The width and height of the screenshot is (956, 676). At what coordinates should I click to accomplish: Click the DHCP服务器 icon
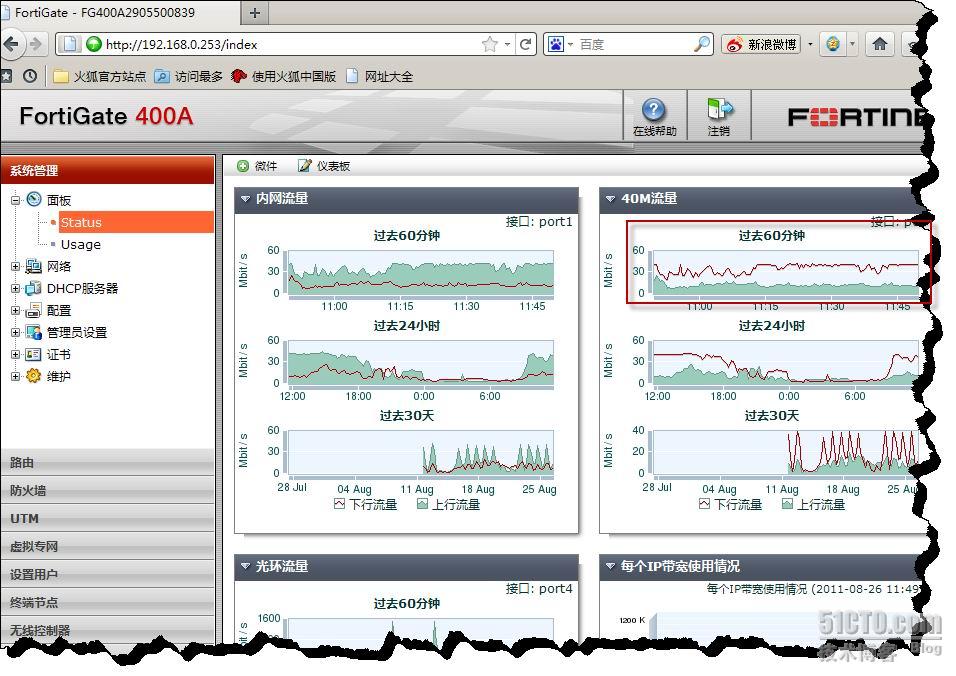33,288
